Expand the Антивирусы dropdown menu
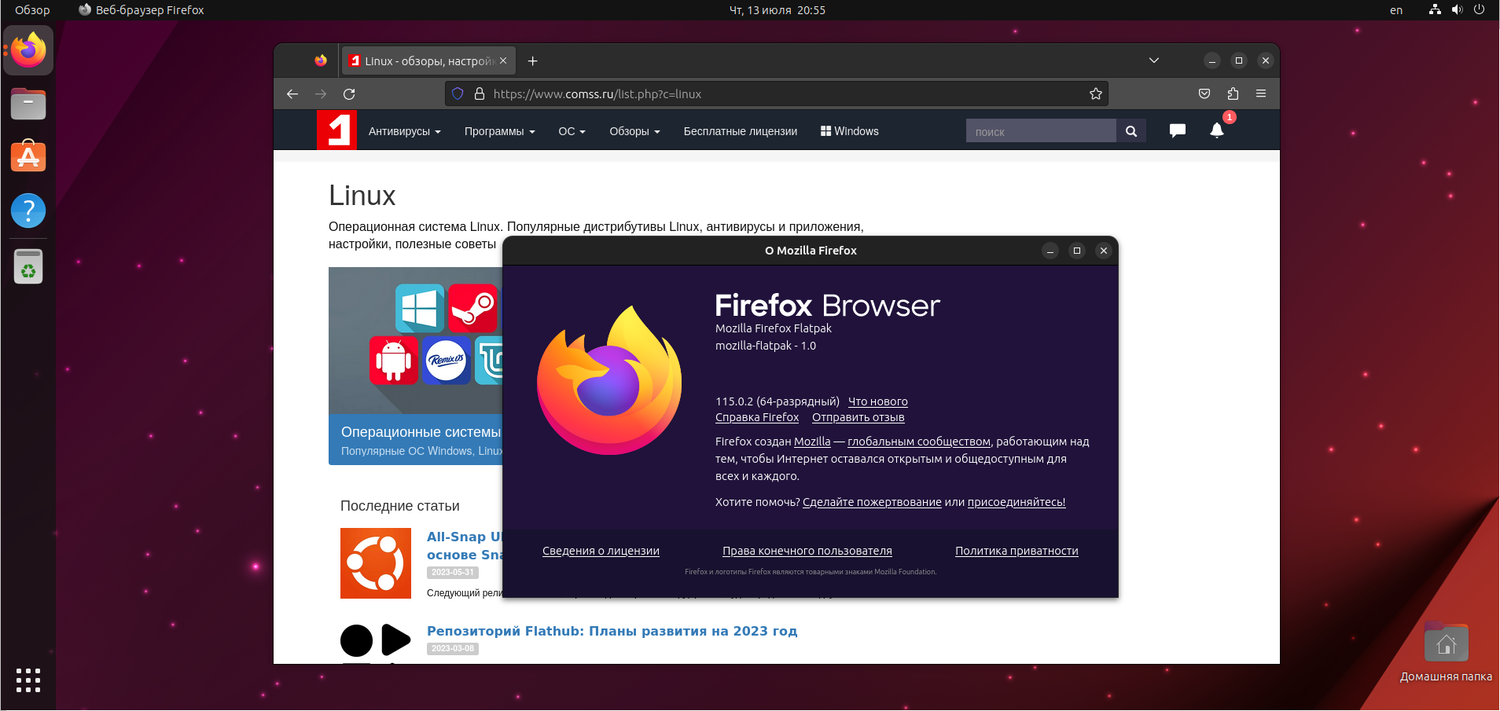The height and width of the screenshot is (711, 1500). [x=404, y=131]
